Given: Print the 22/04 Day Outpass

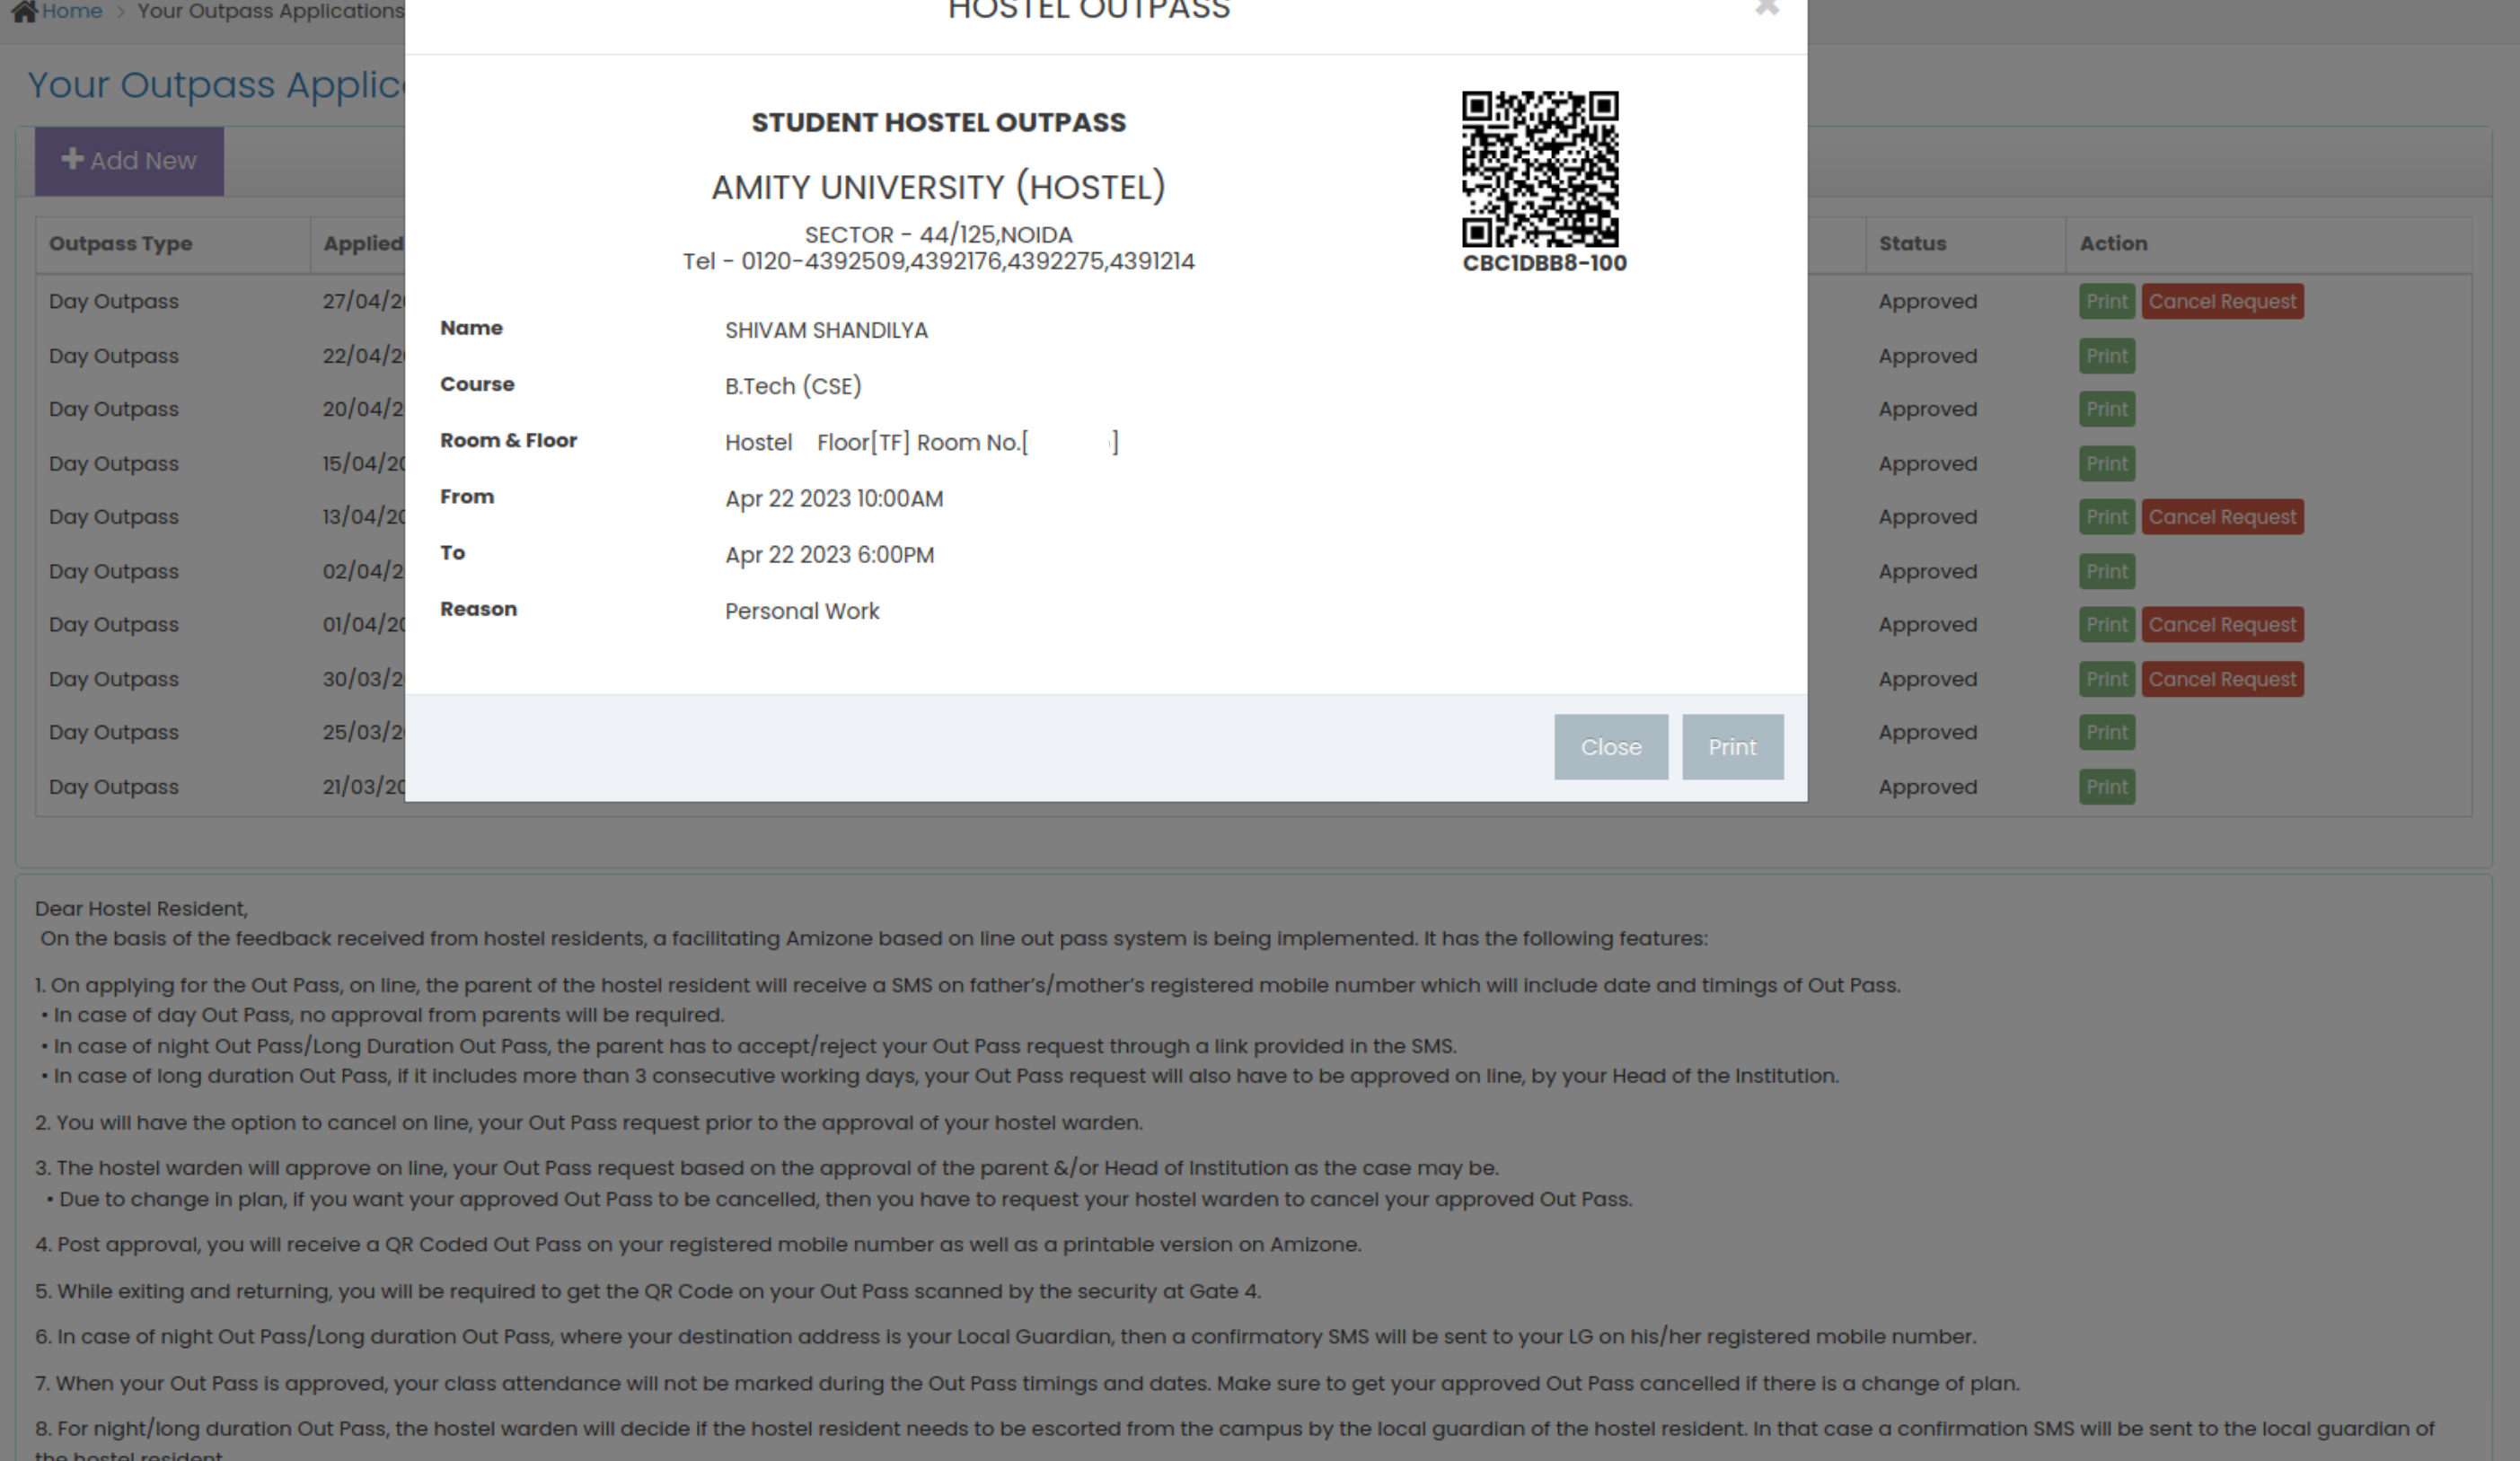Looking at the screenshot, I should 2106,355.
